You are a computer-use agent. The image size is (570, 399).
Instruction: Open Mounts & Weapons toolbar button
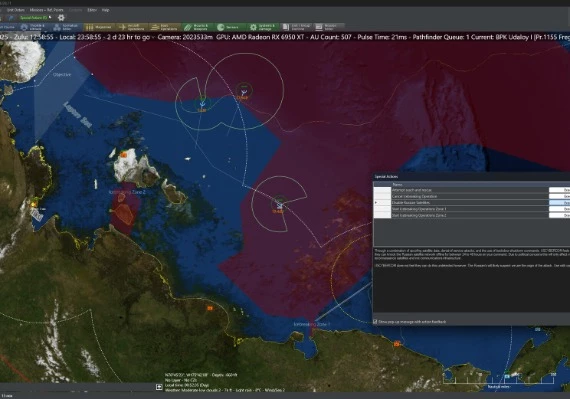click(x=197, y=27)
